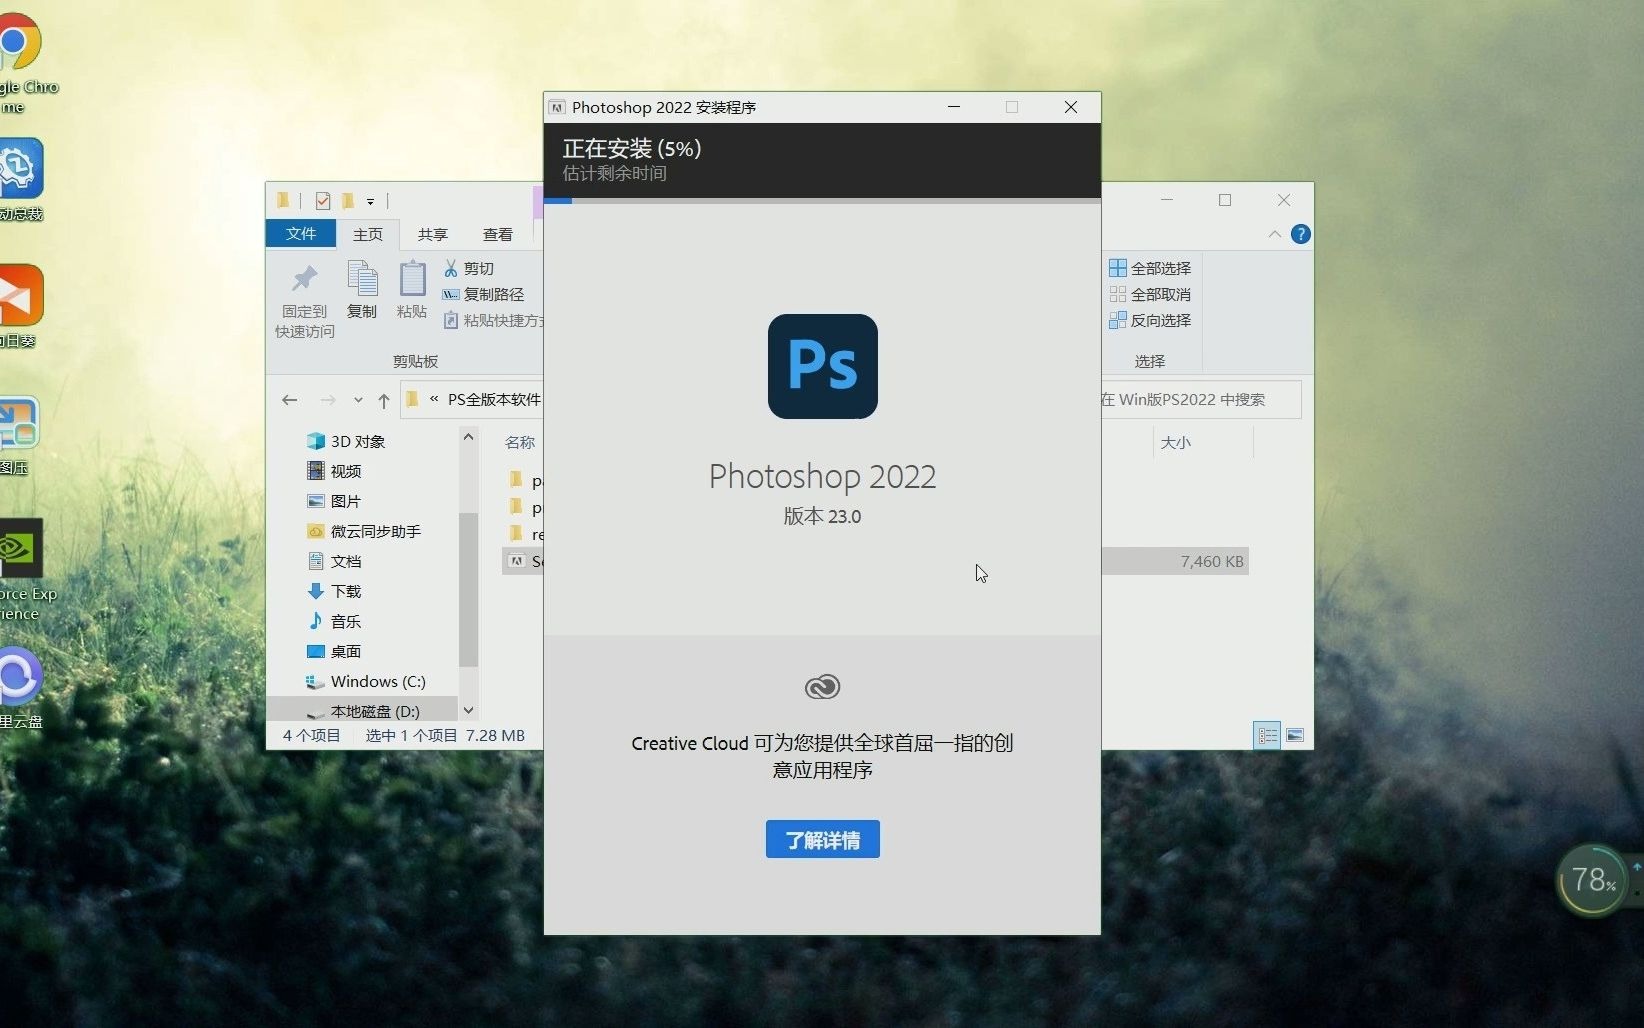The width and height of the screenshot is (1644, 1028).
Task: Select 桌面 in navigation pane
Action: point(334,651)
